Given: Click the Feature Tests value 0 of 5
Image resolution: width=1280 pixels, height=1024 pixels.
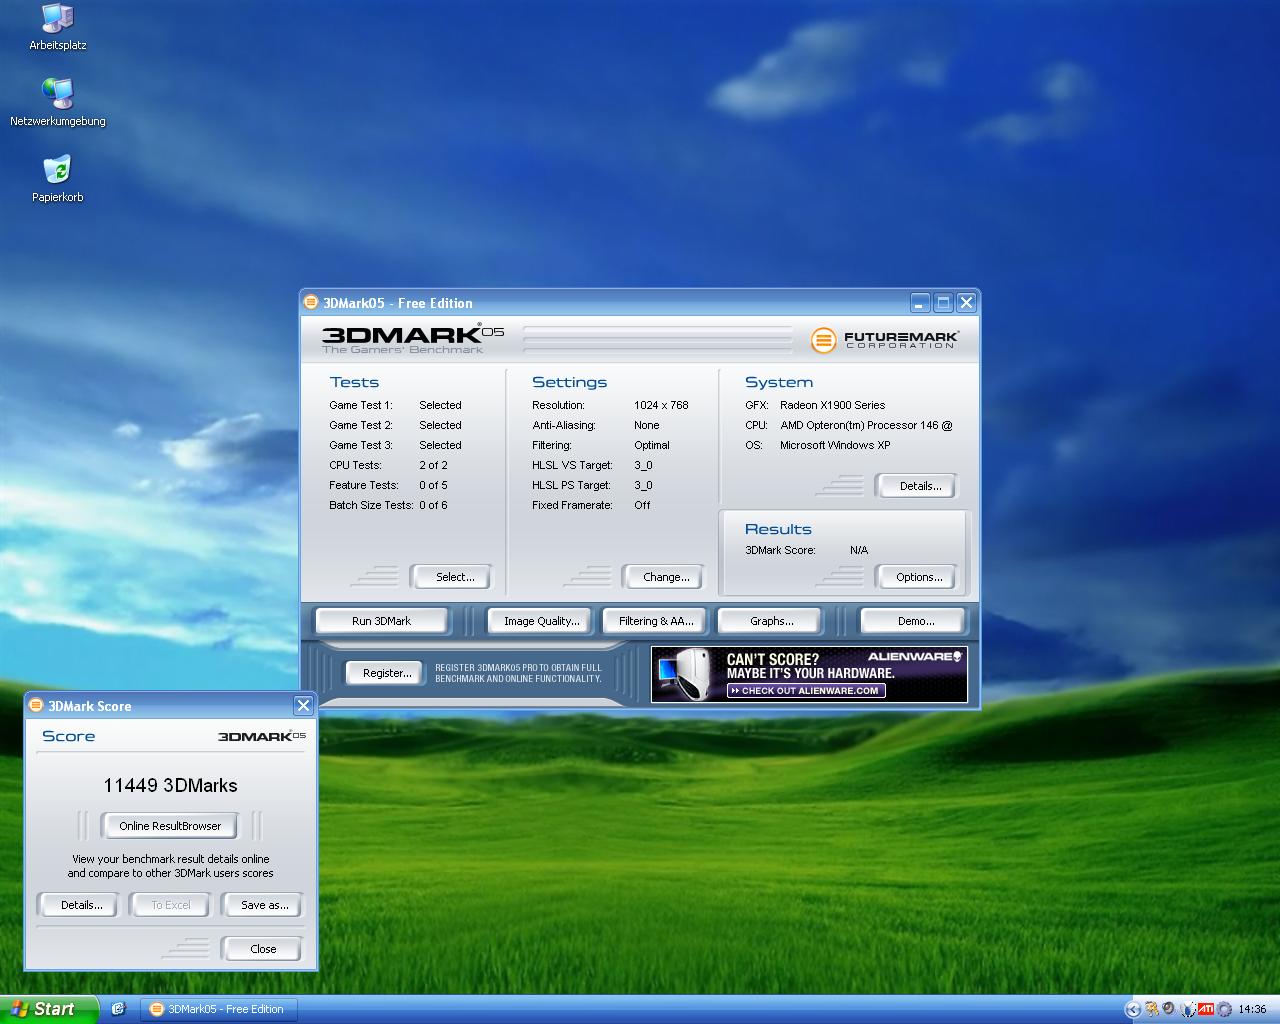Looking at the screenshot, I should pyautogui.click(x=433, y=485).
